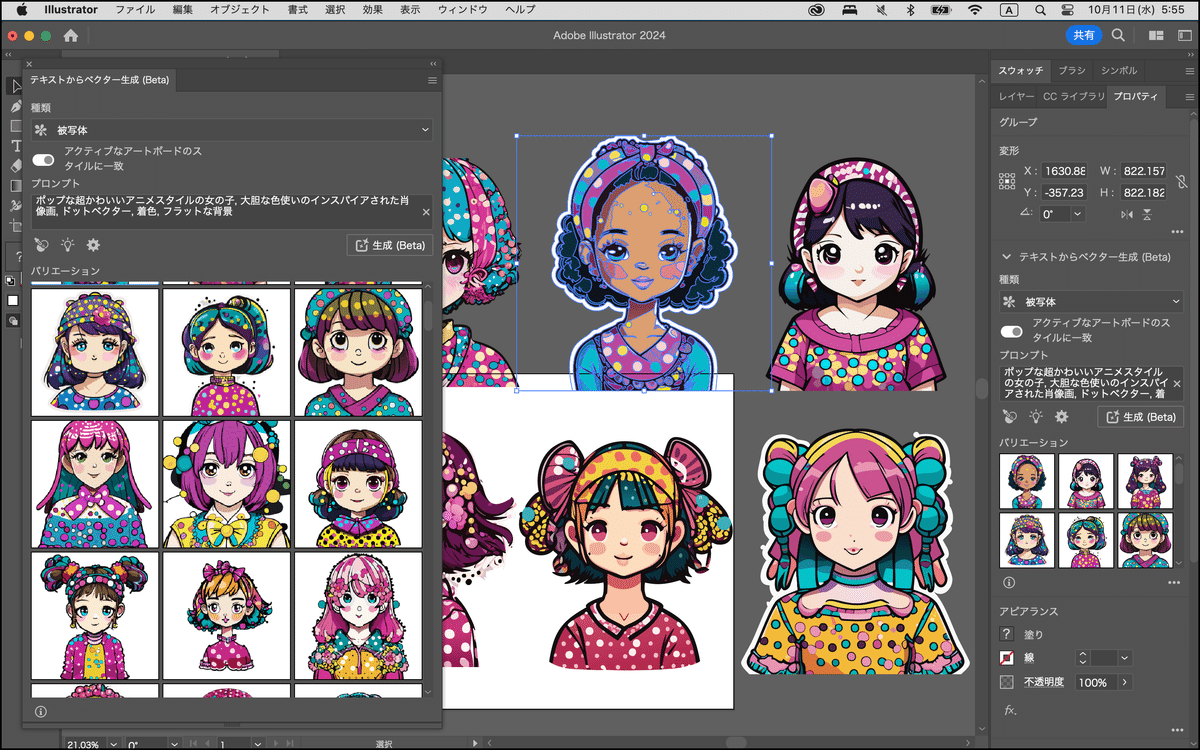Open the 効果 menu

coord(372,10)
